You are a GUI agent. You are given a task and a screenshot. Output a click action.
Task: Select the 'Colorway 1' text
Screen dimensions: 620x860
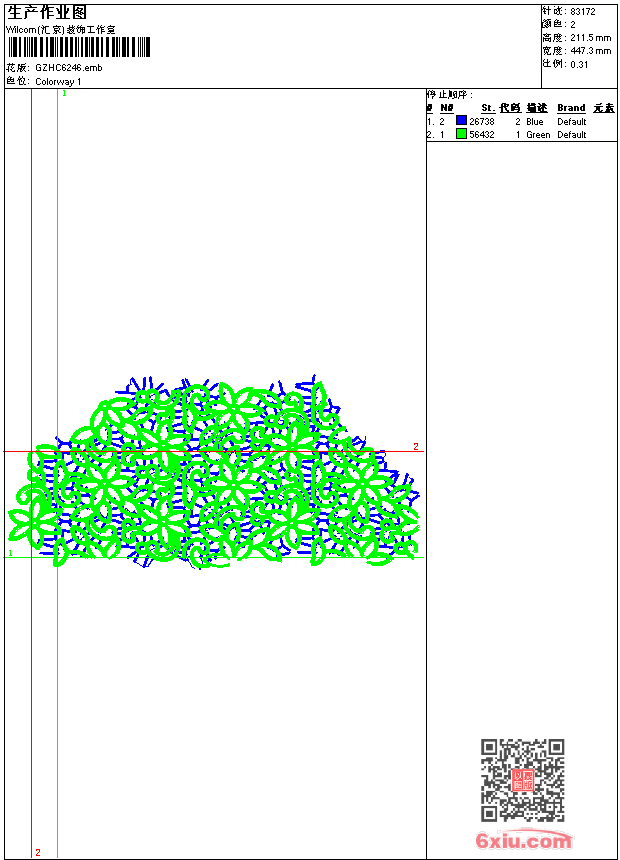tap(58, 82)
